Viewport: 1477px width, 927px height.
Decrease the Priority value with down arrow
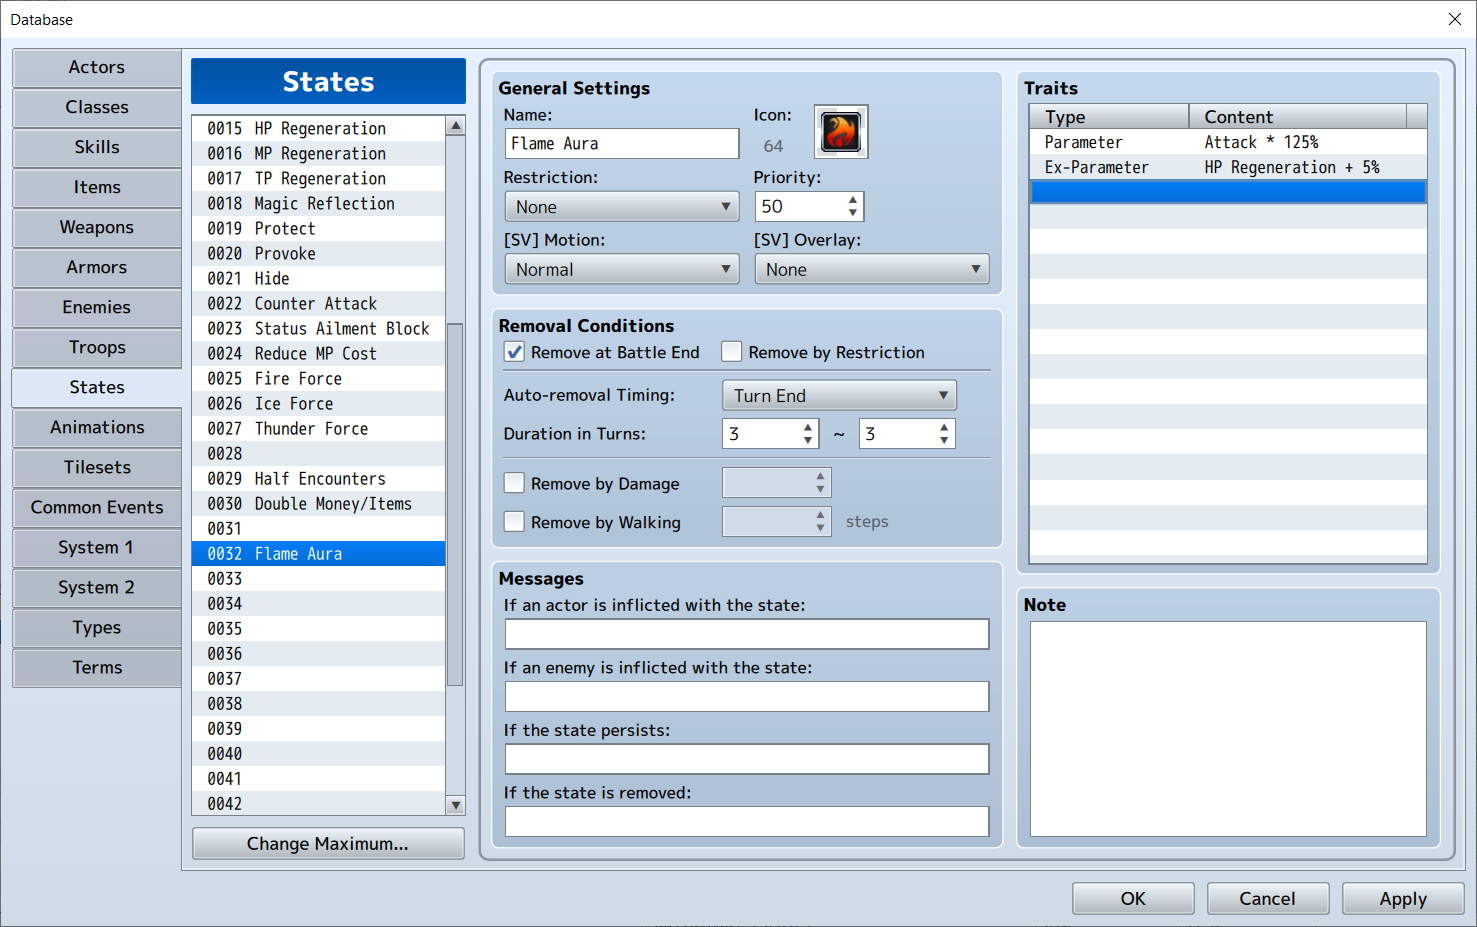852,213
